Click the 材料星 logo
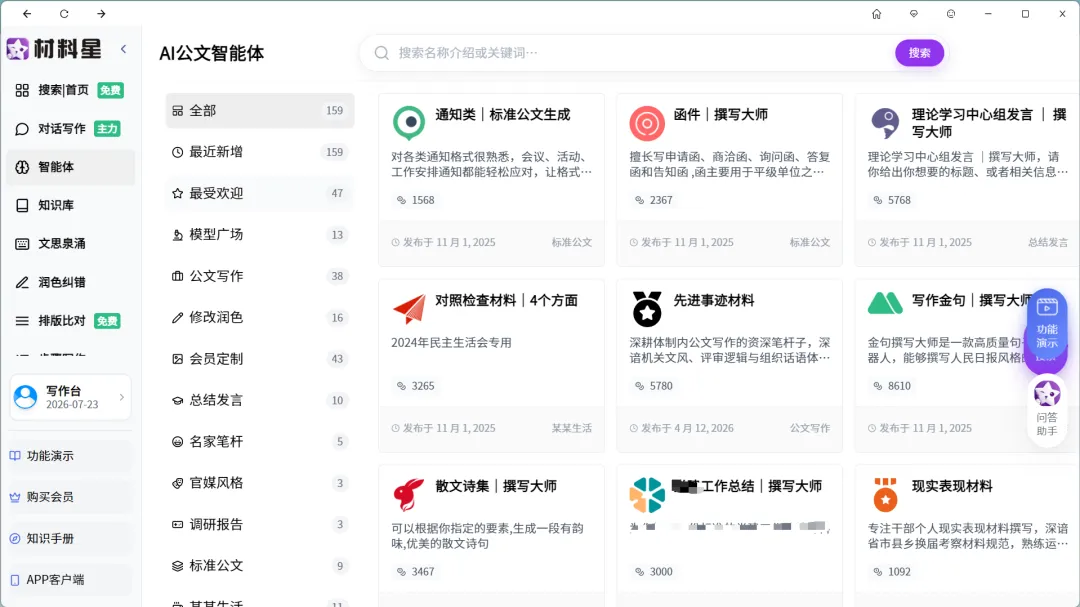Viewport: 1080px width, 607px height. point(54,49)
